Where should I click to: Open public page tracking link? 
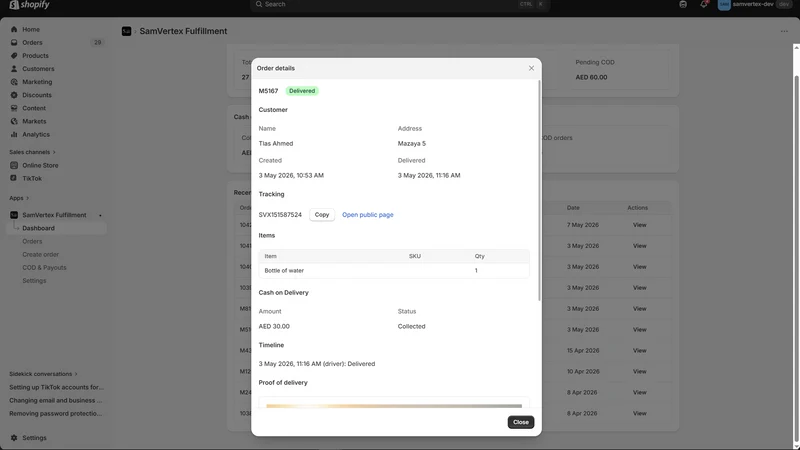368,215
